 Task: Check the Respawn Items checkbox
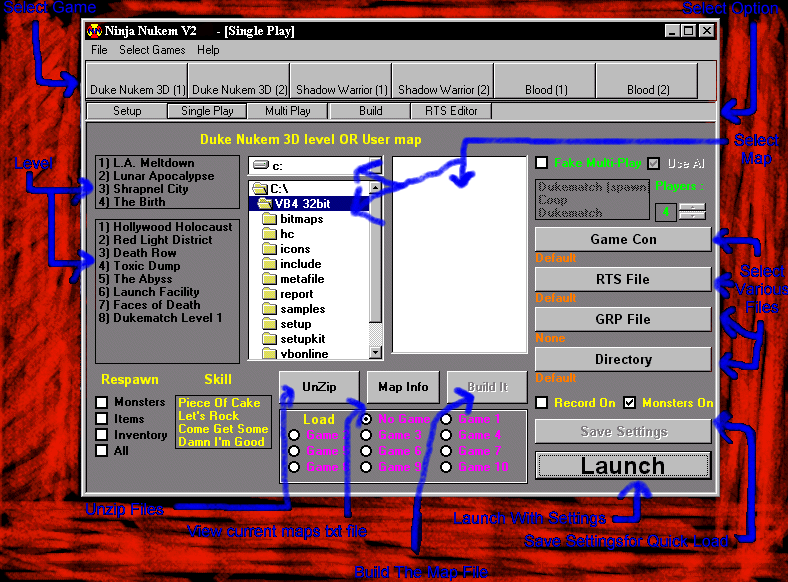(x=102, y=419)
